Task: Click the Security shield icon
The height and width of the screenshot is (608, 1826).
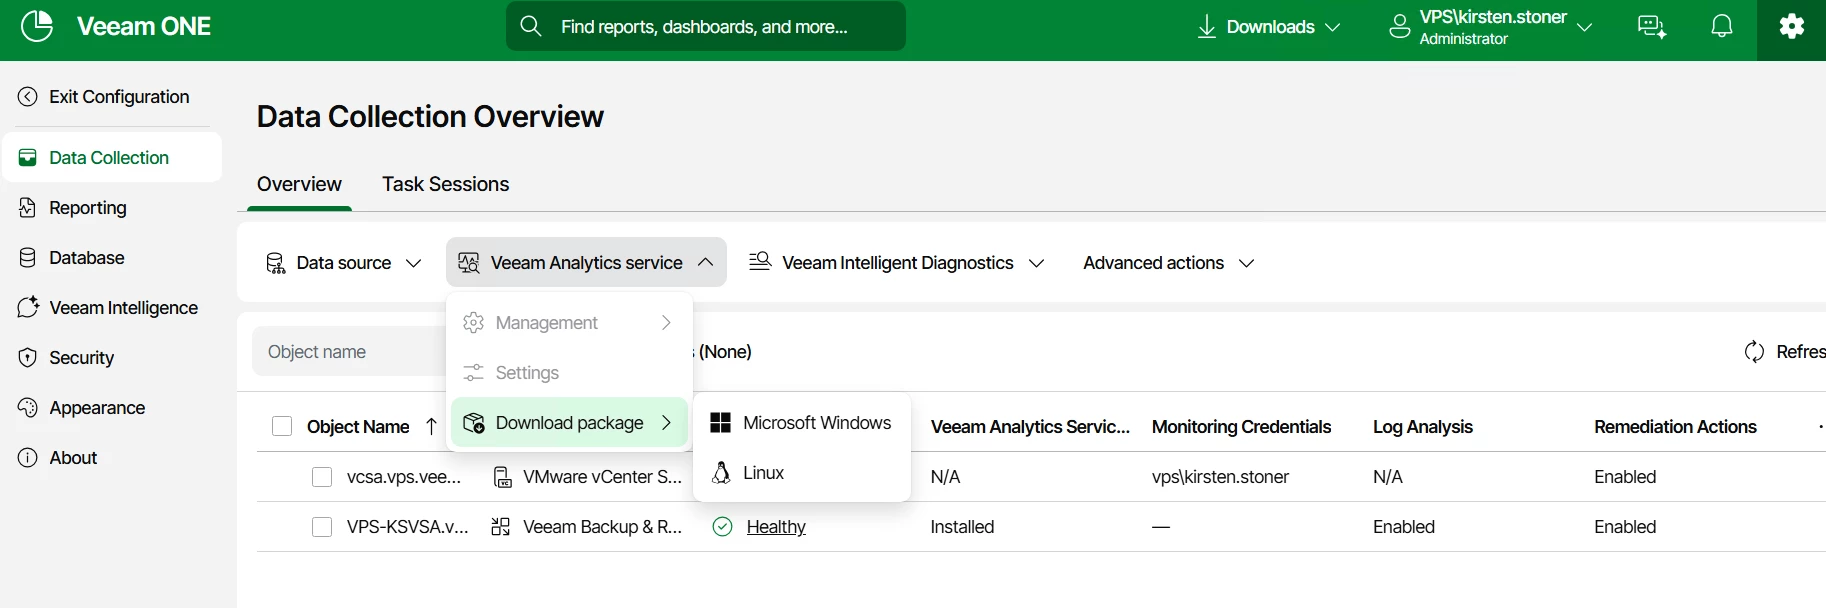Action: (28, 358)
